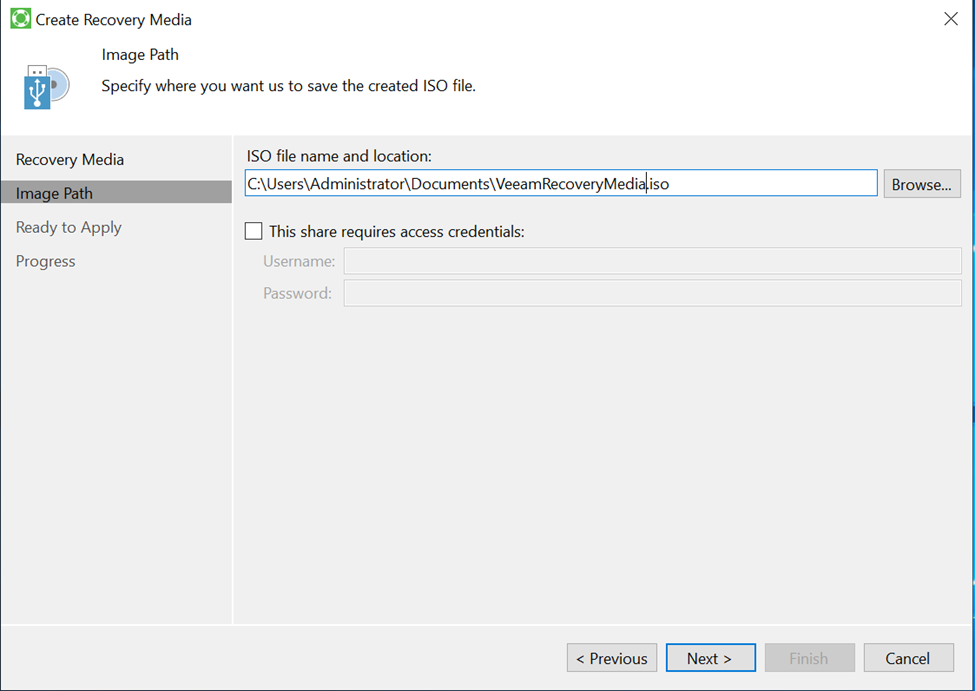Click into the Username field

(x=652, y=261)
